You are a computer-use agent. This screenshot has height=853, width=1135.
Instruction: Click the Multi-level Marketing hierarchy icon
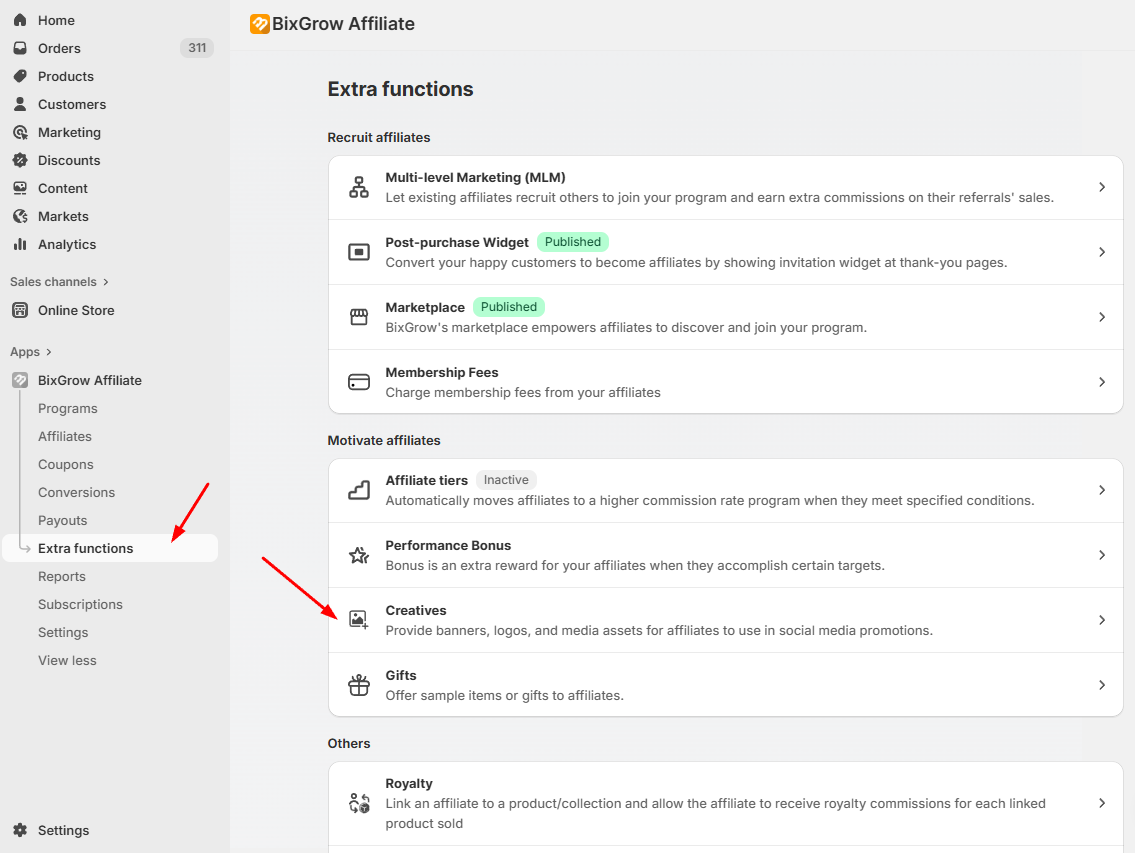click(x=358, y=187)
